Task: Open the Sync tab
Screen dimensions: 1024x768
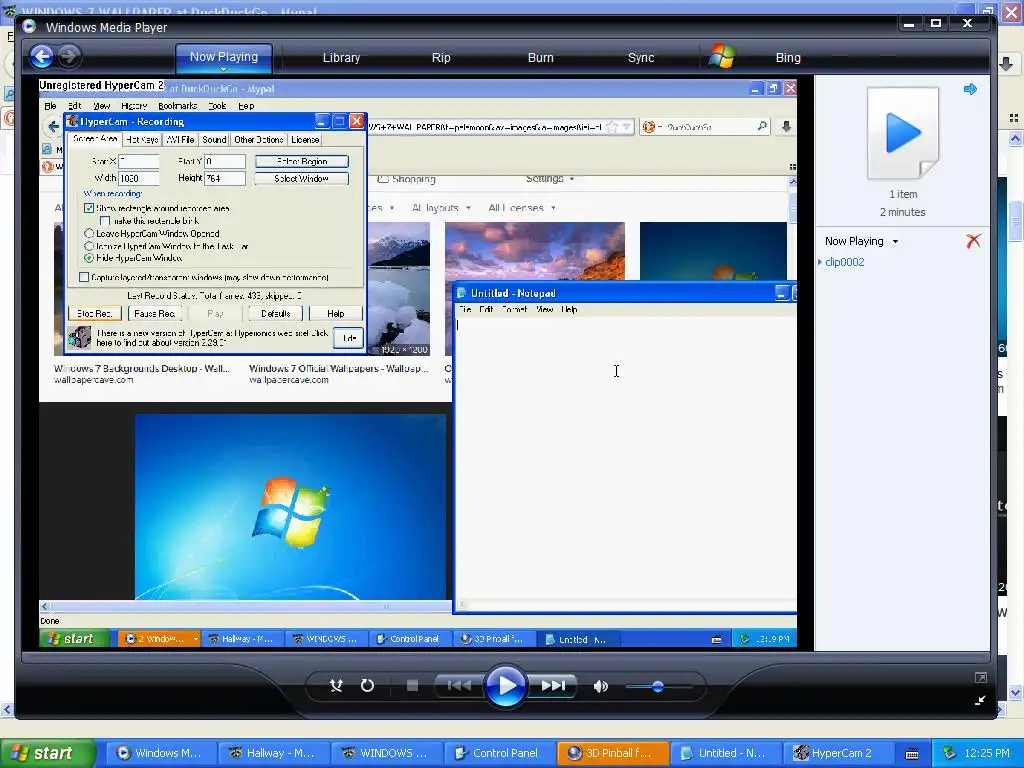Action: [641, 57]
